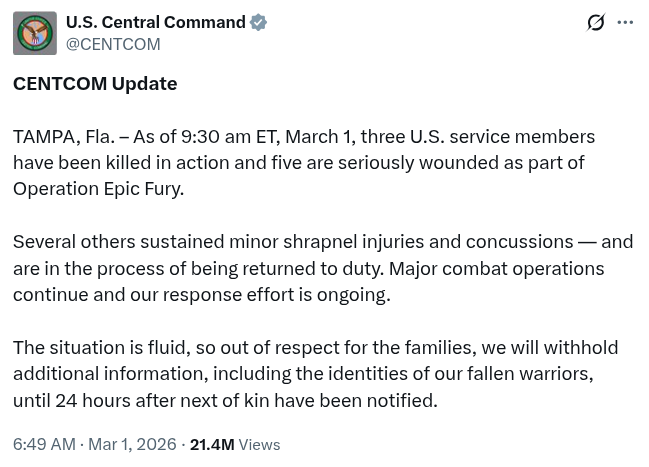
Task: Open the Grok explain-post icon
Action: tap(596, 22)
